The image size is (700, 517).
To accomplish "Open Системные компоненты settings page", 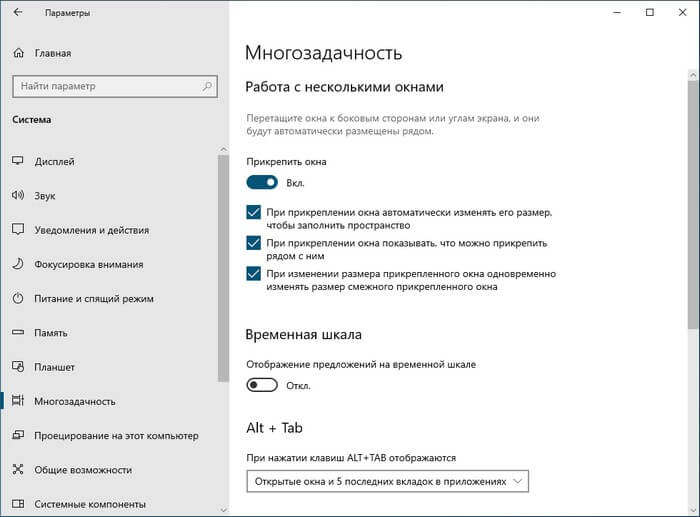I will (x=90, y=504).
